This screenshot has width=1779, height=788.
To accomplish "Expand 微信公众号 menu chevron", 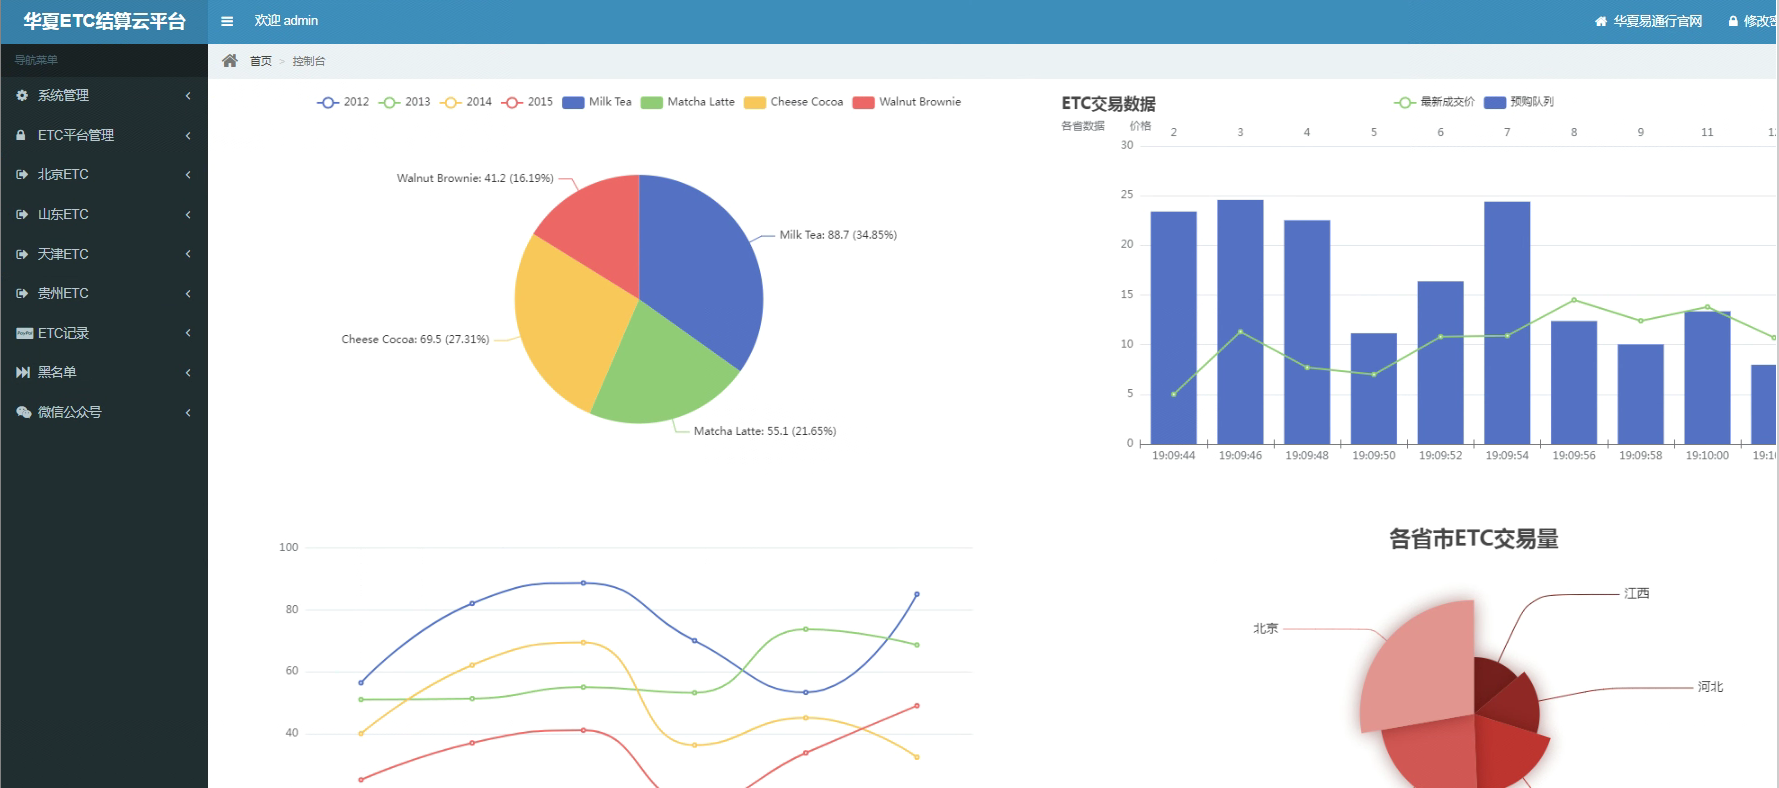I will click(x=188, y=412).
